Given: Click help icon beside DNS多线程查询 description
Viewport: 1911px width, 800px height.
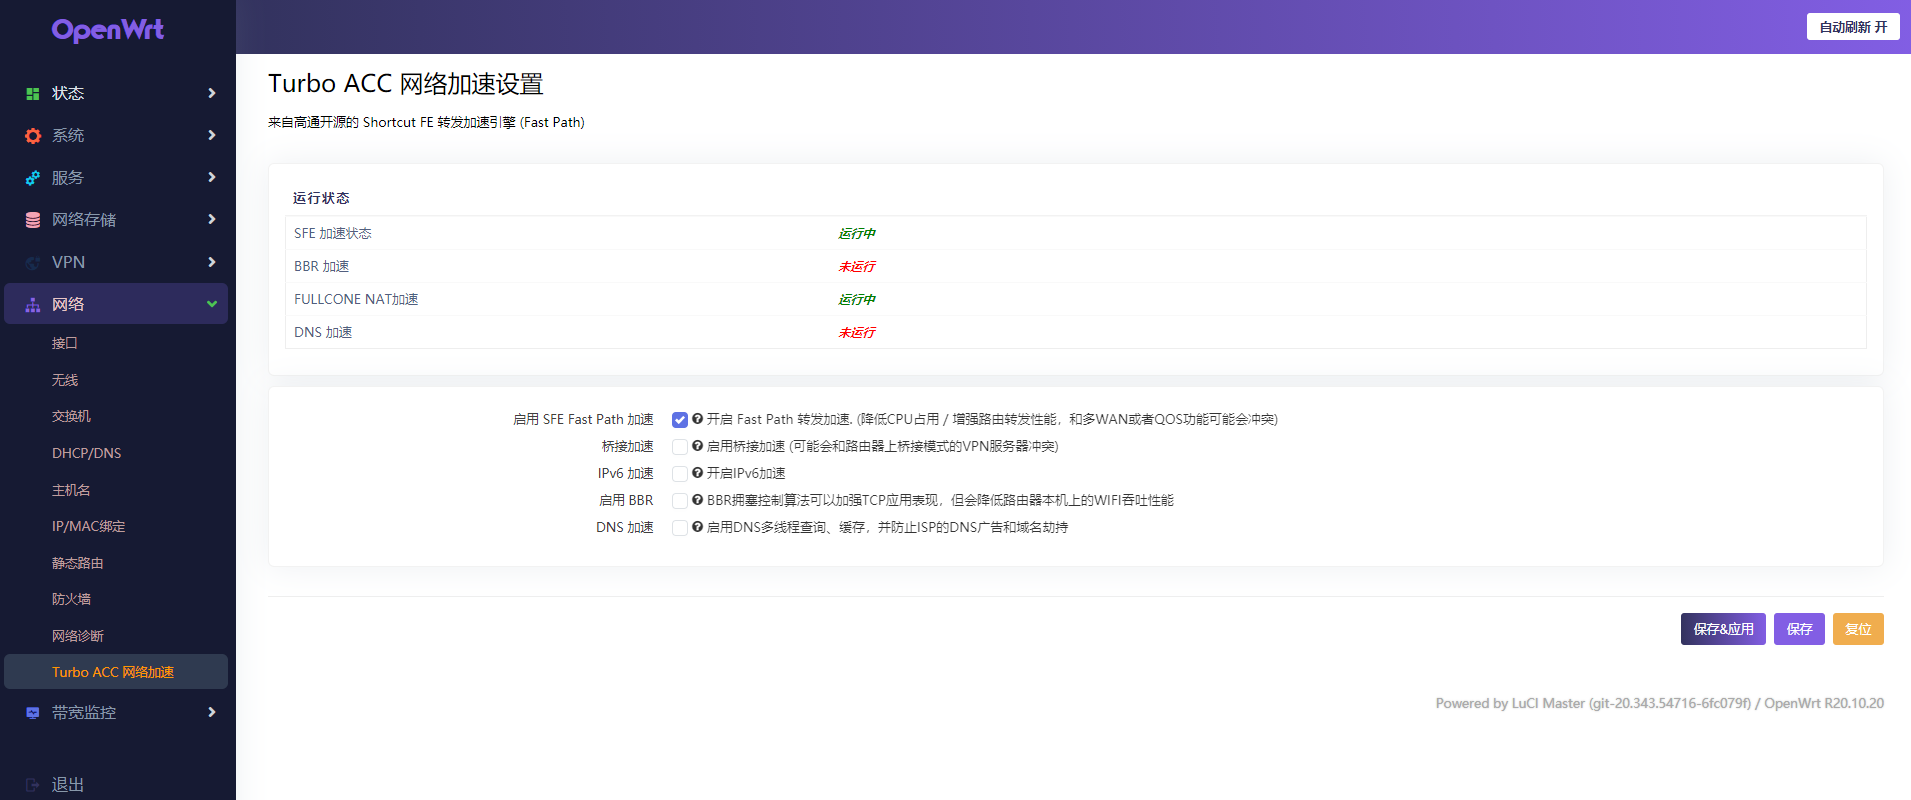Looking at the screenshot, I should click(697, 527).
